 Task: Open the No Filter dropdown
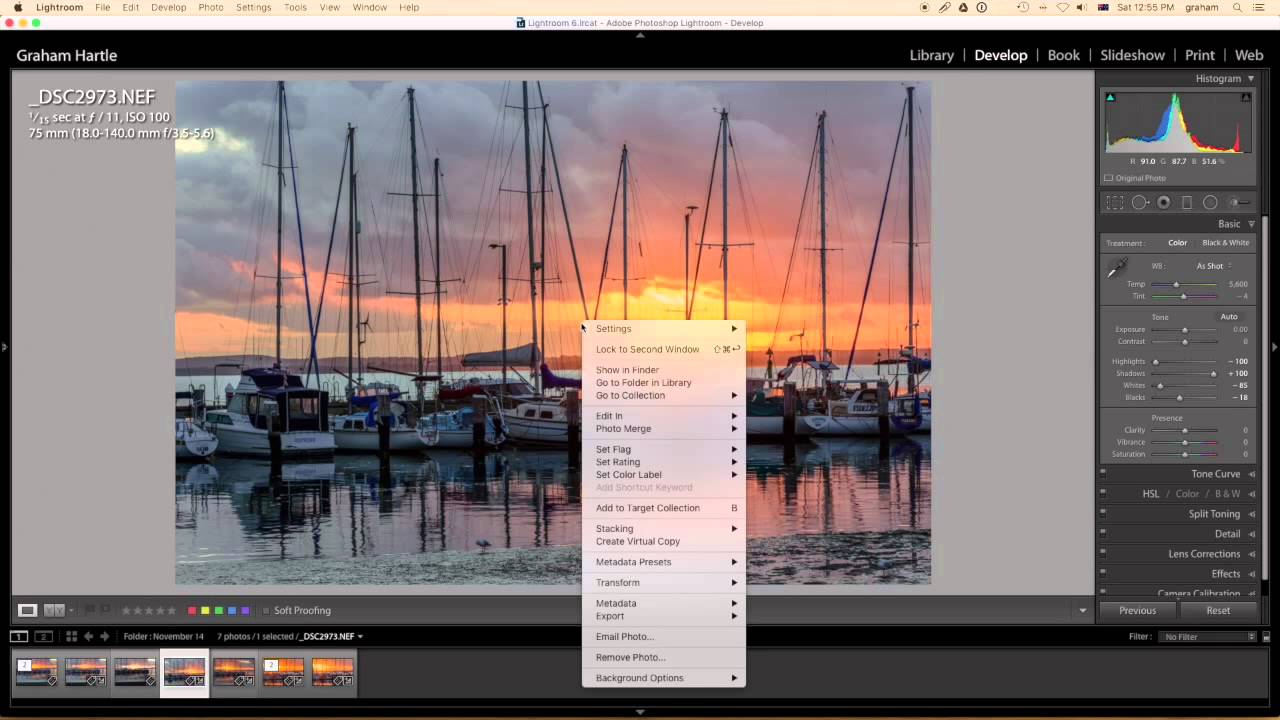pos(1209,636)
